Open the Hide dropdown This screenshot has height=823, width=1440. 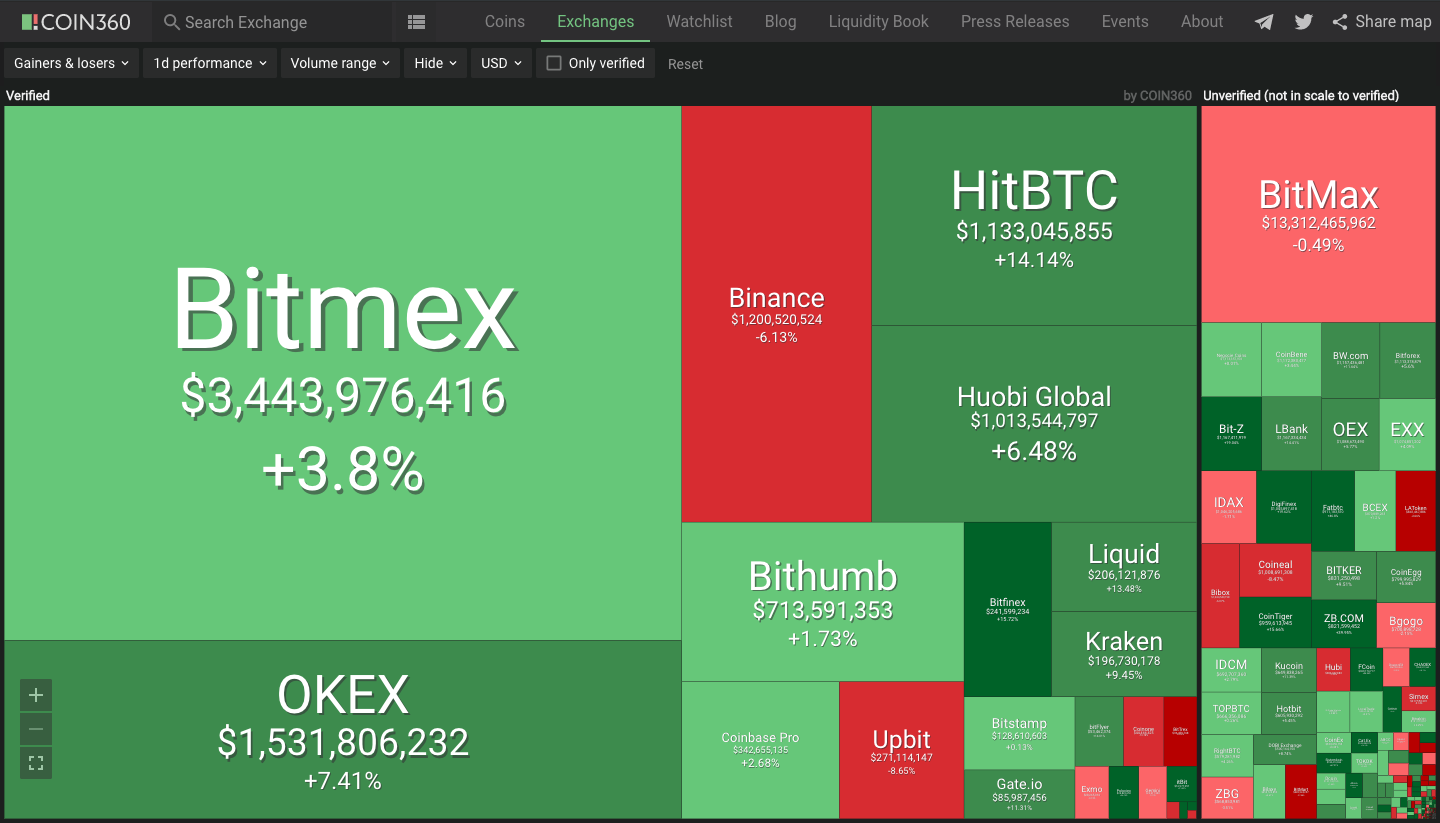coord(435,63)
